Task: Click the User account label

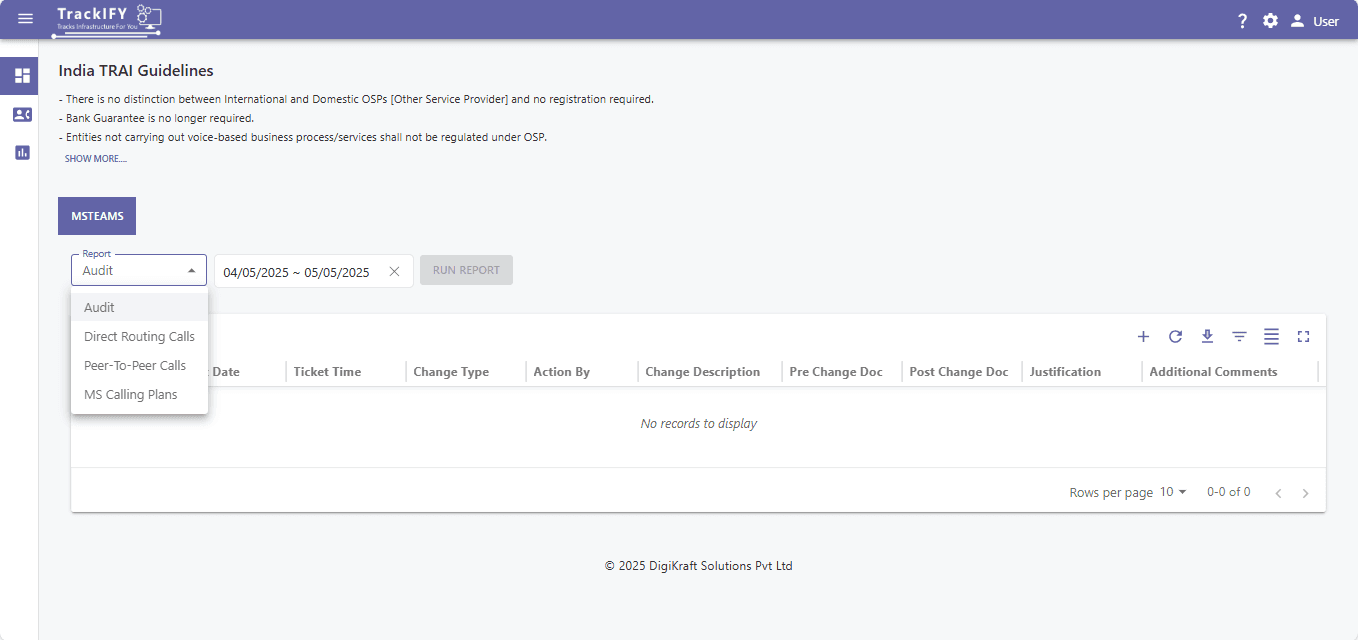Action: coord(1326,21)
